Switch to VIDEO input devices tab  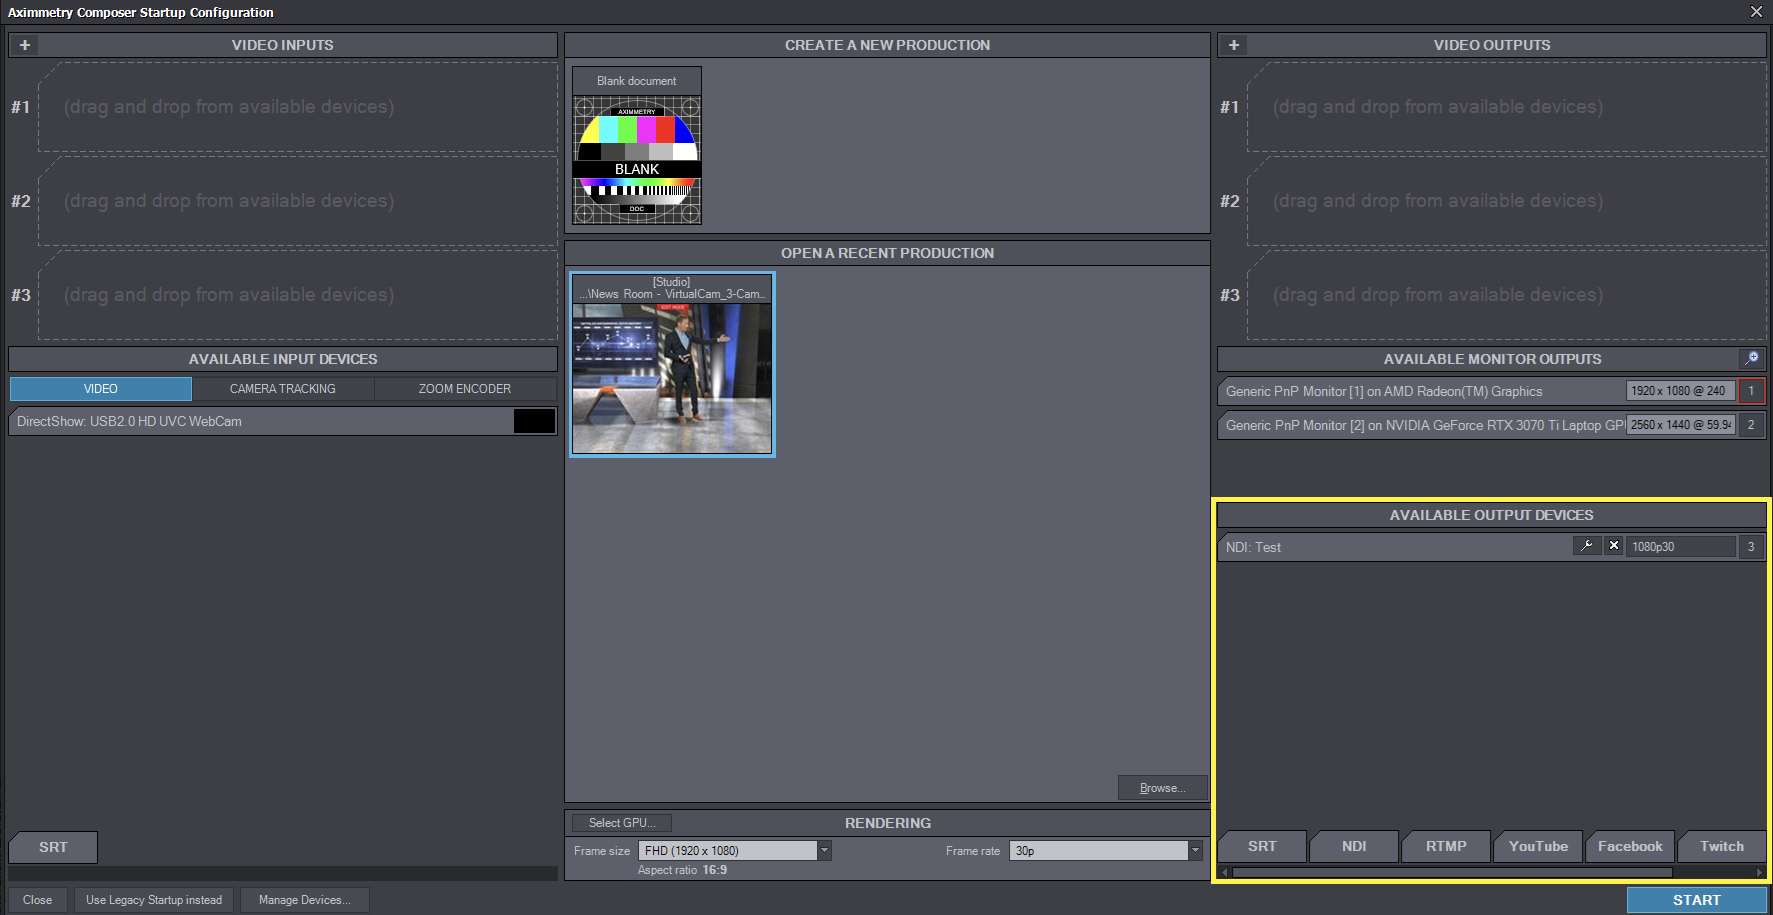100,389
